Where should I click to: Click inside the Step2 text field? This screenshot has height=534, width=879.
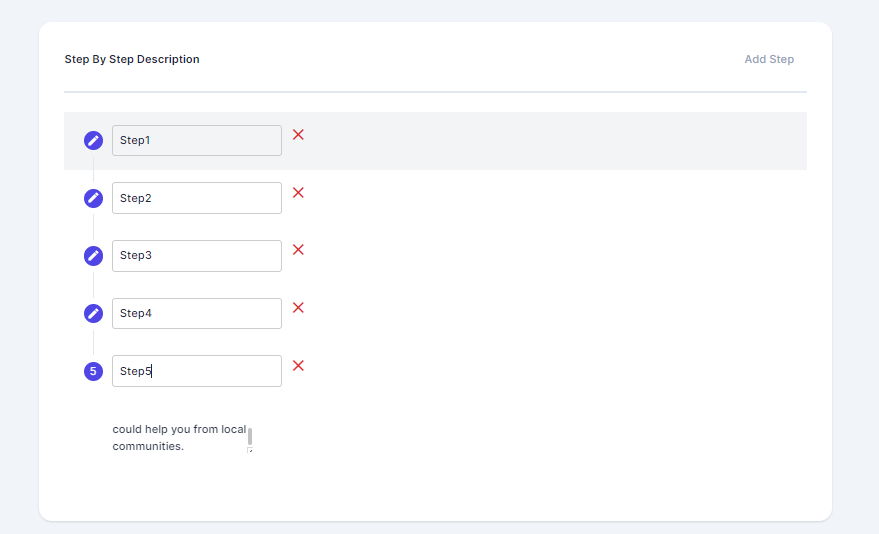tap(197, 198)
